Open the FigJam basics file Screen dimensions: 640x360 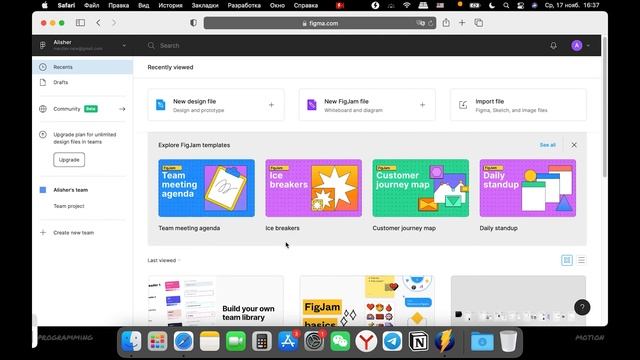click(367, 301)
